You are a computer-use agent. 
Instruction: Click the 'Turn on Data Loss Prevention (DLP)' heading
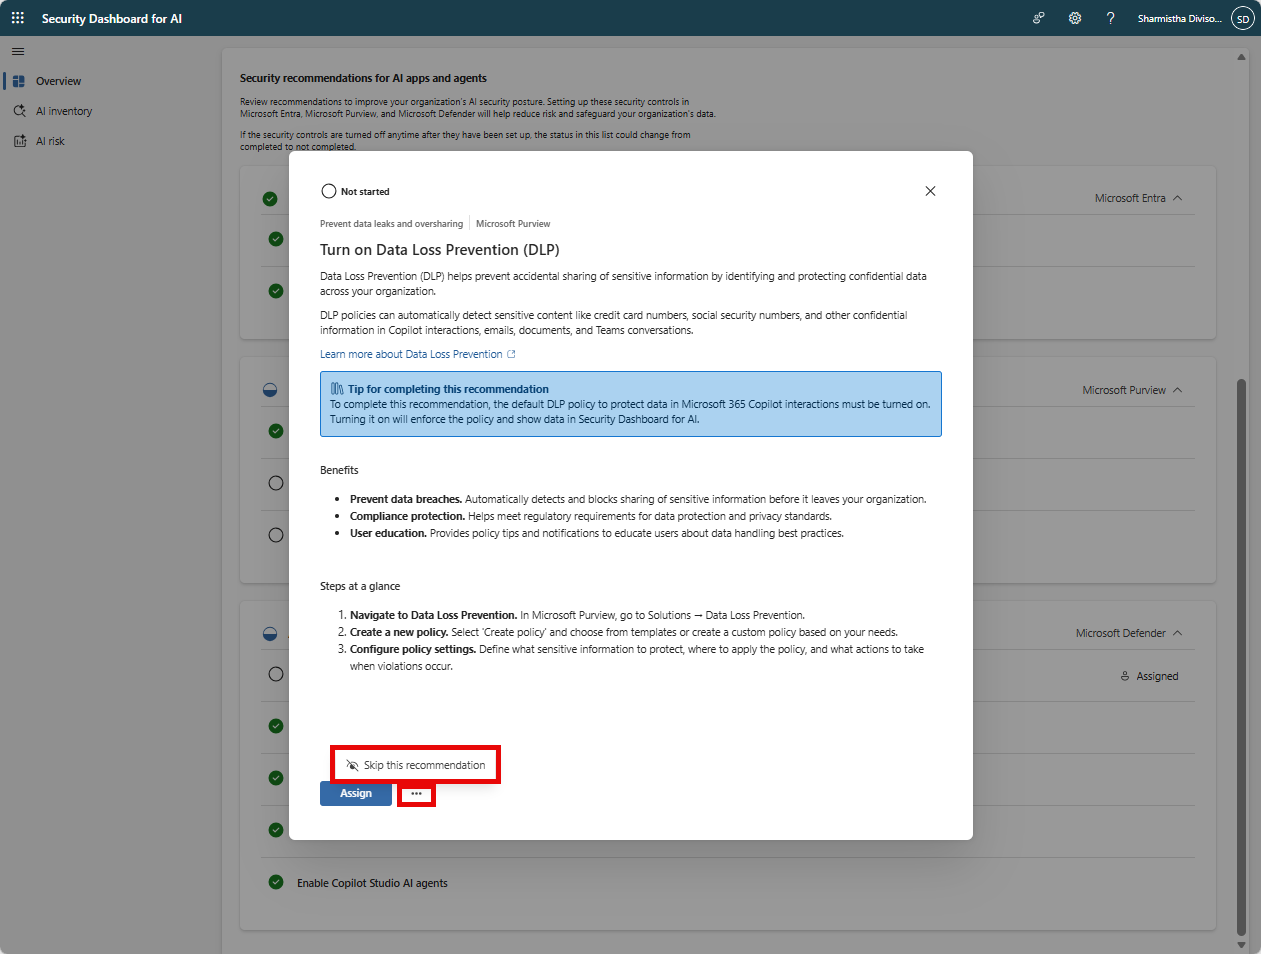coord(440,250)
